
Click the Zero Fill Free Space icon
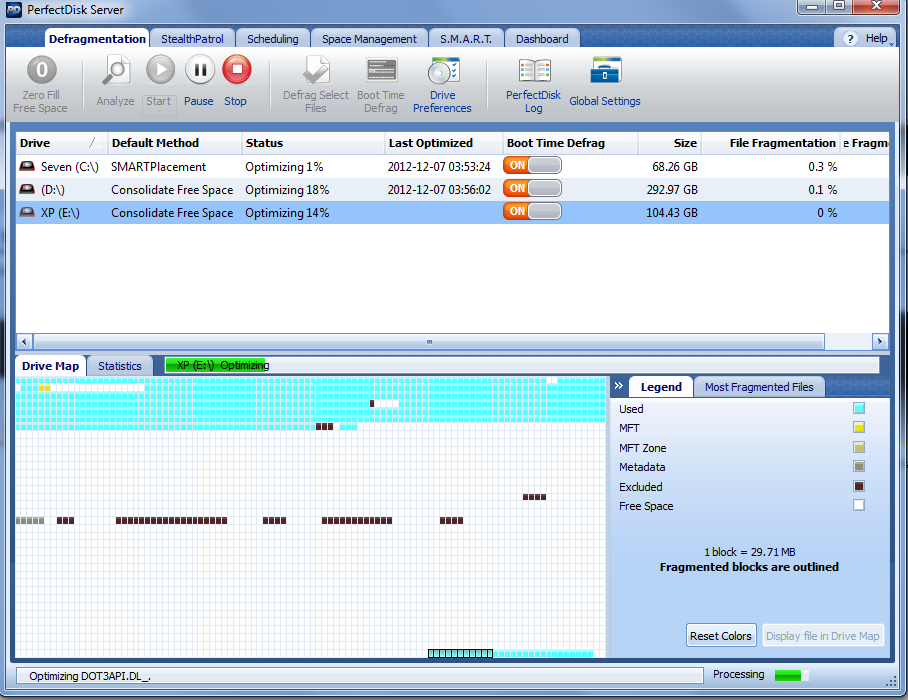[42, 70]
